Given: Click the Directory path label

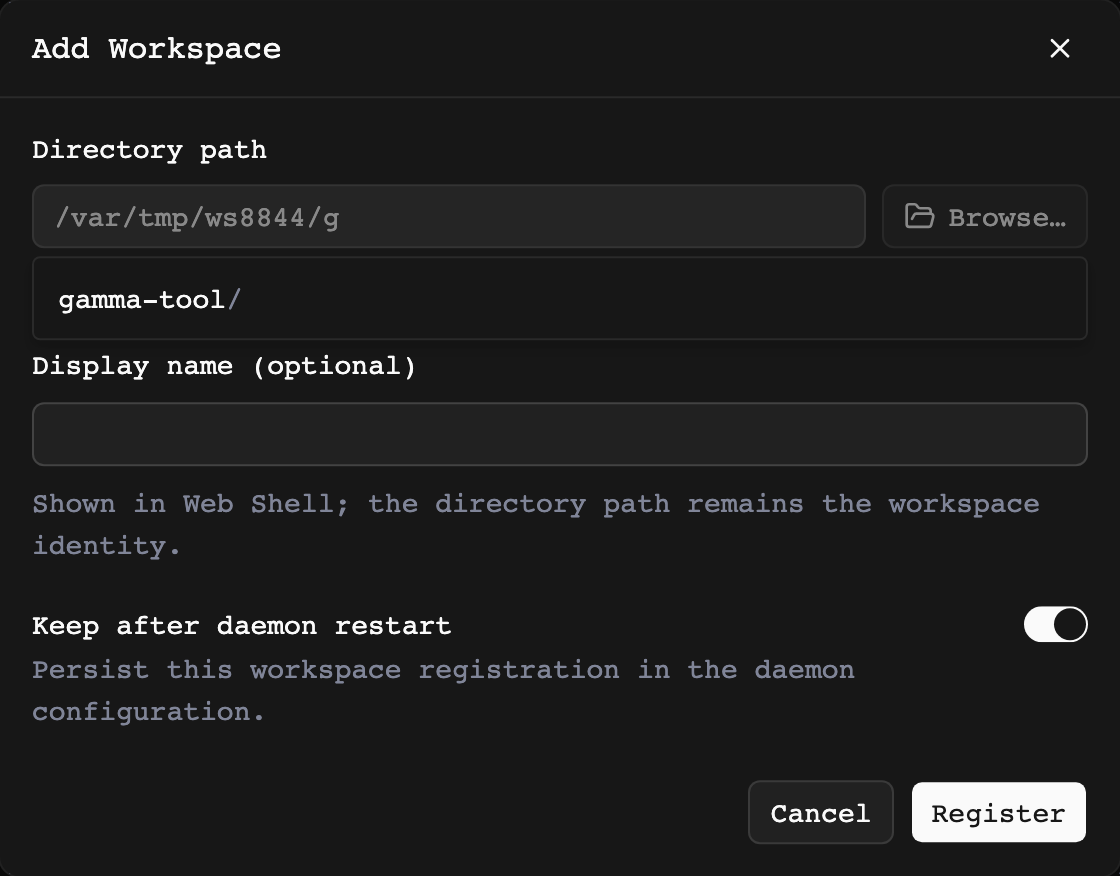Looking at the screenshot, I should pyautogui.click(x=149, y=150).
